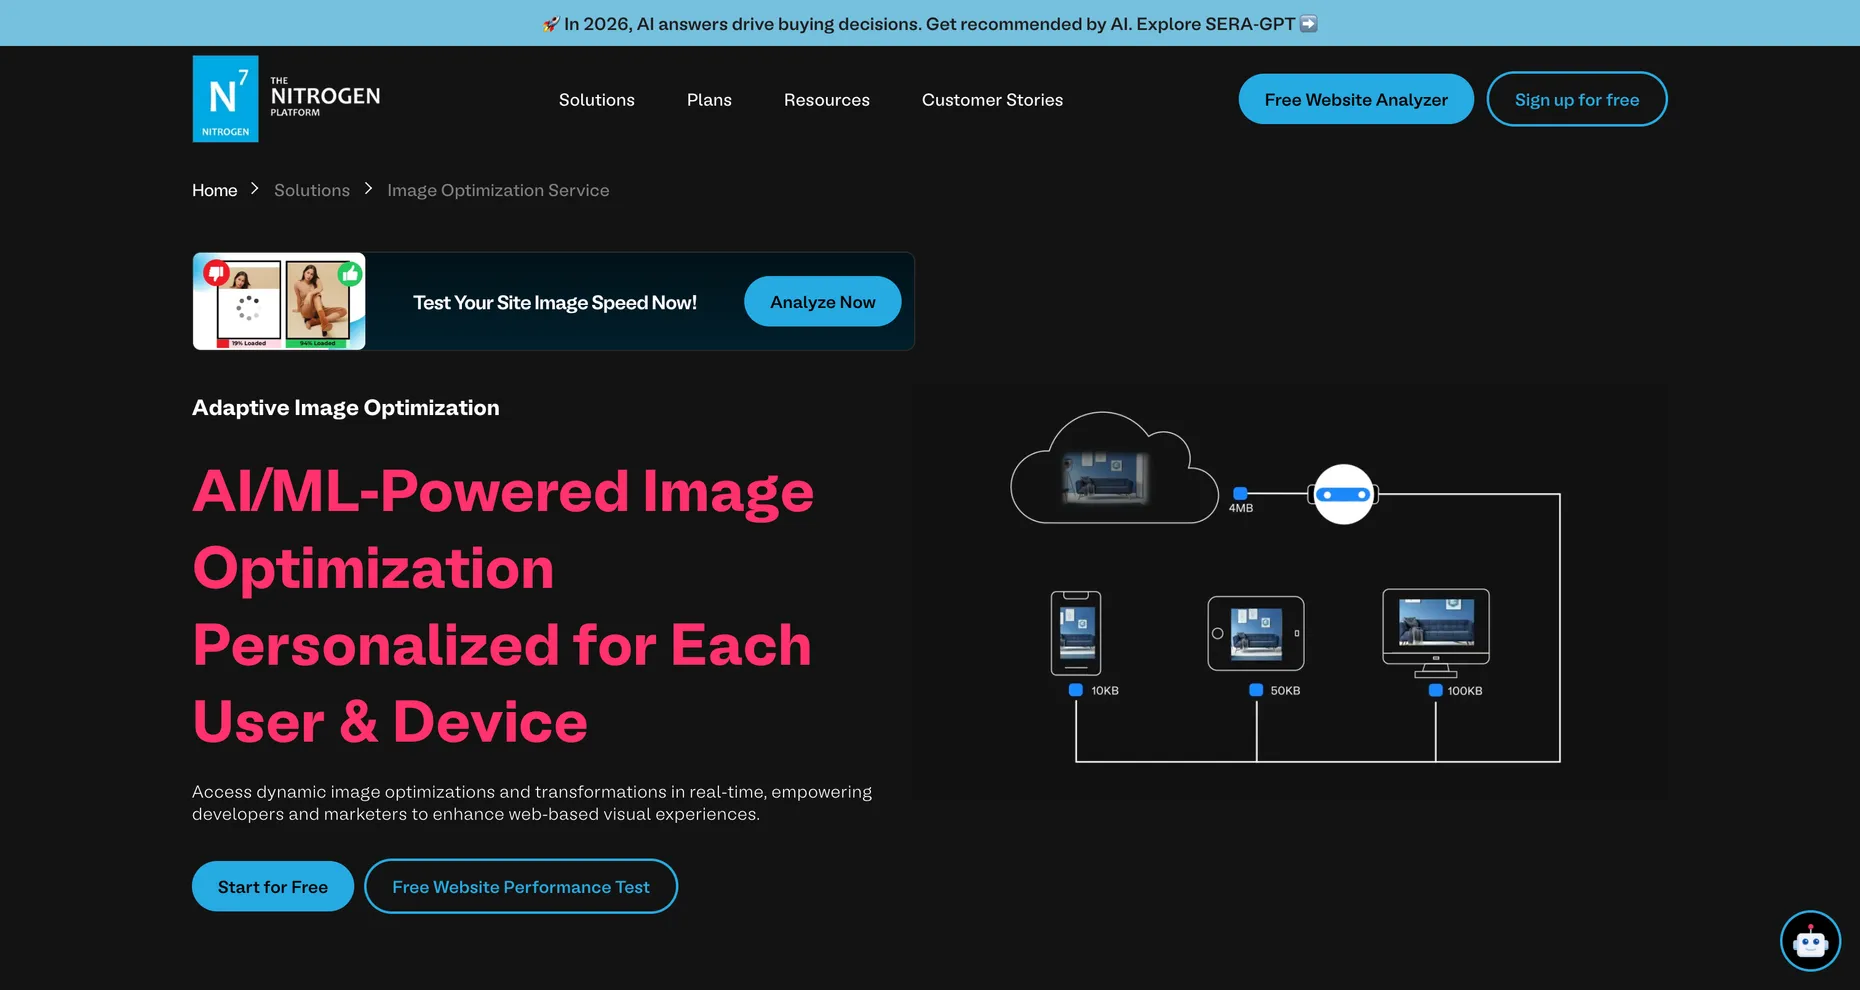1860x990 pixels.
Task: Click the desktop monitor icon labeled 100KB
Action: click(x=1436, y=633)
